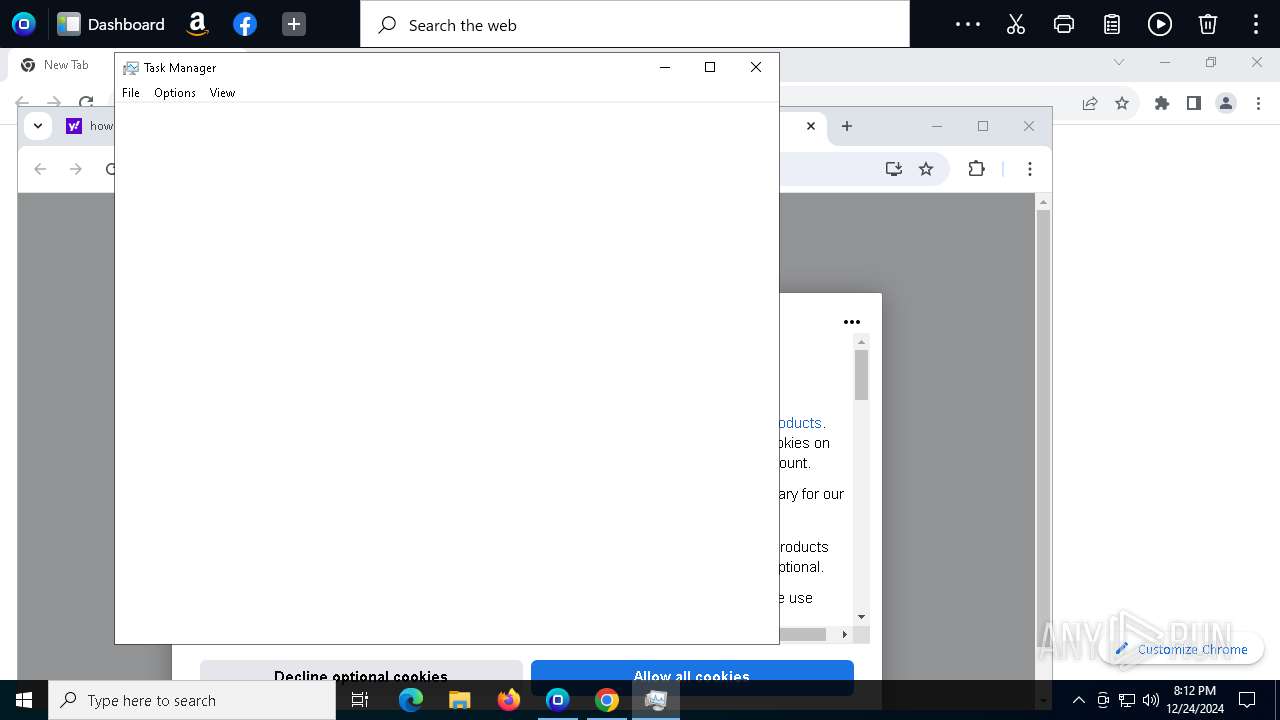The width and height of the screenshot is (1280, 720).
Task: Go forward in the Chrome window
Action: coord(76,169)
